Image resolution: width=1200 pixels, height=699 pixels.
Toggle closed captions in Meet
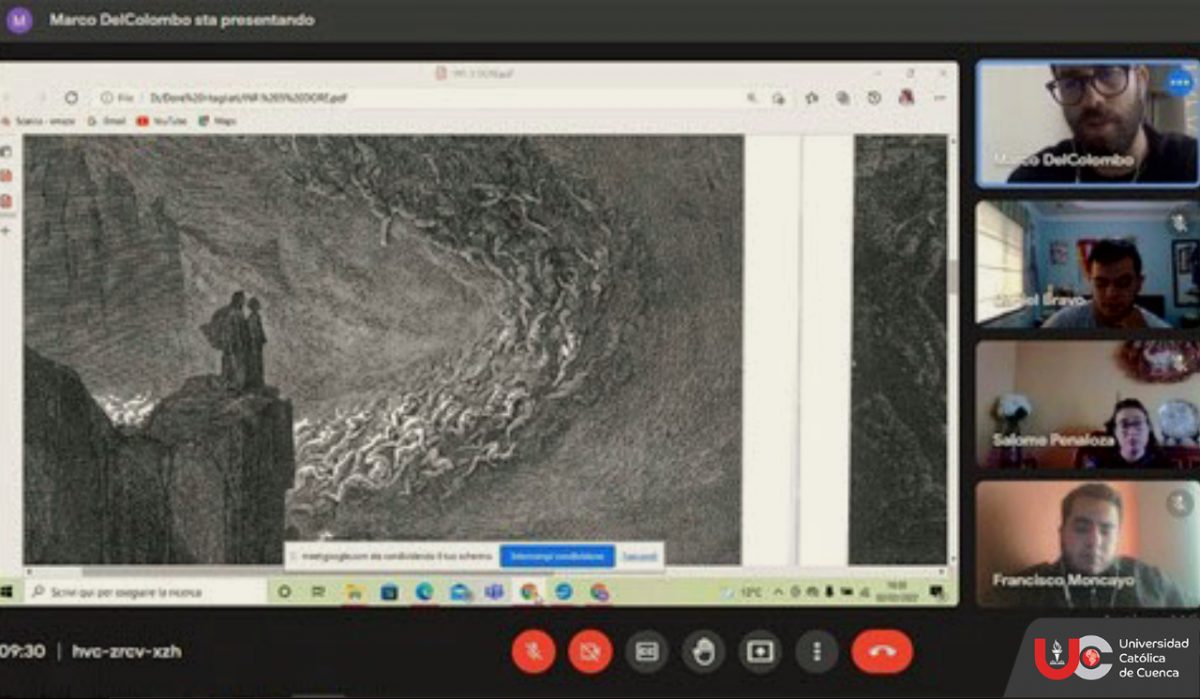(647, 652)
